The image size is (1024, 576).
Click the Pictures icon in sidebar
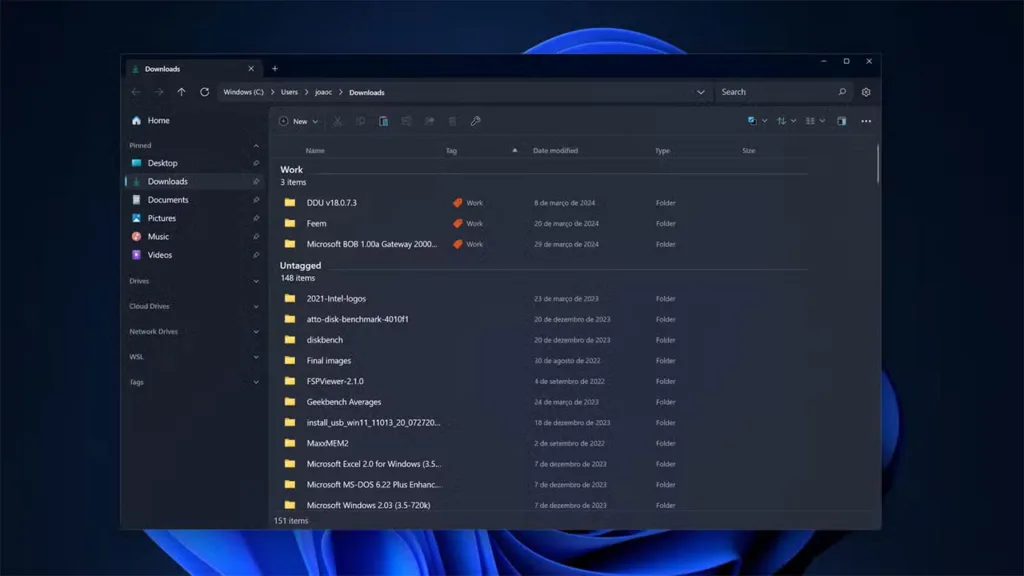[x=136, y=218]
